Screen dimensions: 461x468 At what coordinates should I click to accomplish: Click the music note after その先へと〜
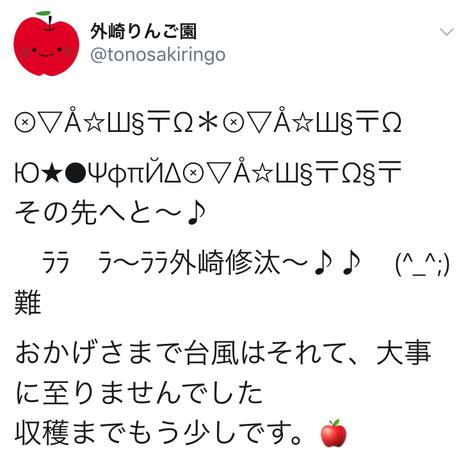click(x=196, y=213)
